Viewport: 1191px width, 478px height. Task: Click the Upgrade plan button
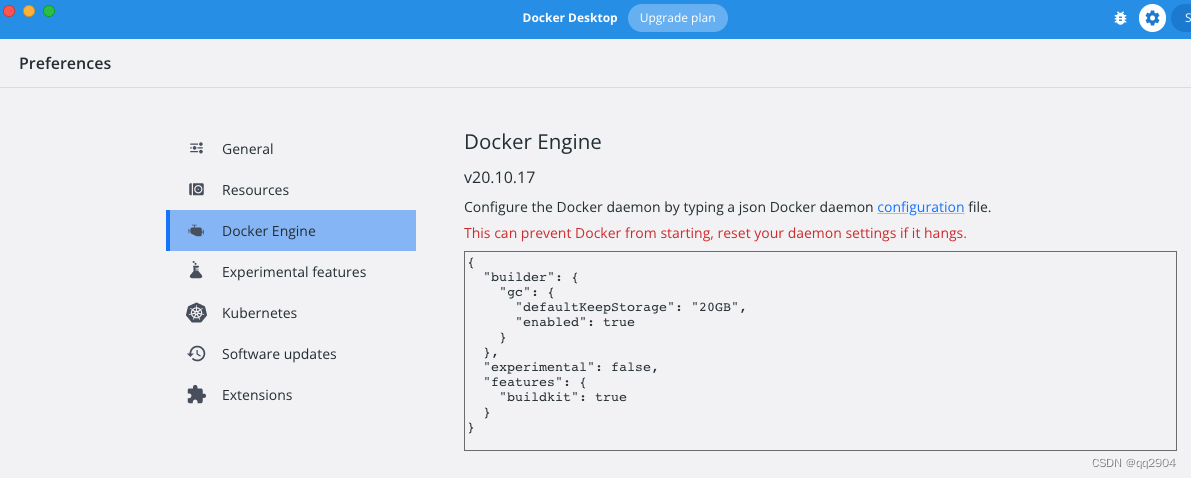[x=678, y=18]
